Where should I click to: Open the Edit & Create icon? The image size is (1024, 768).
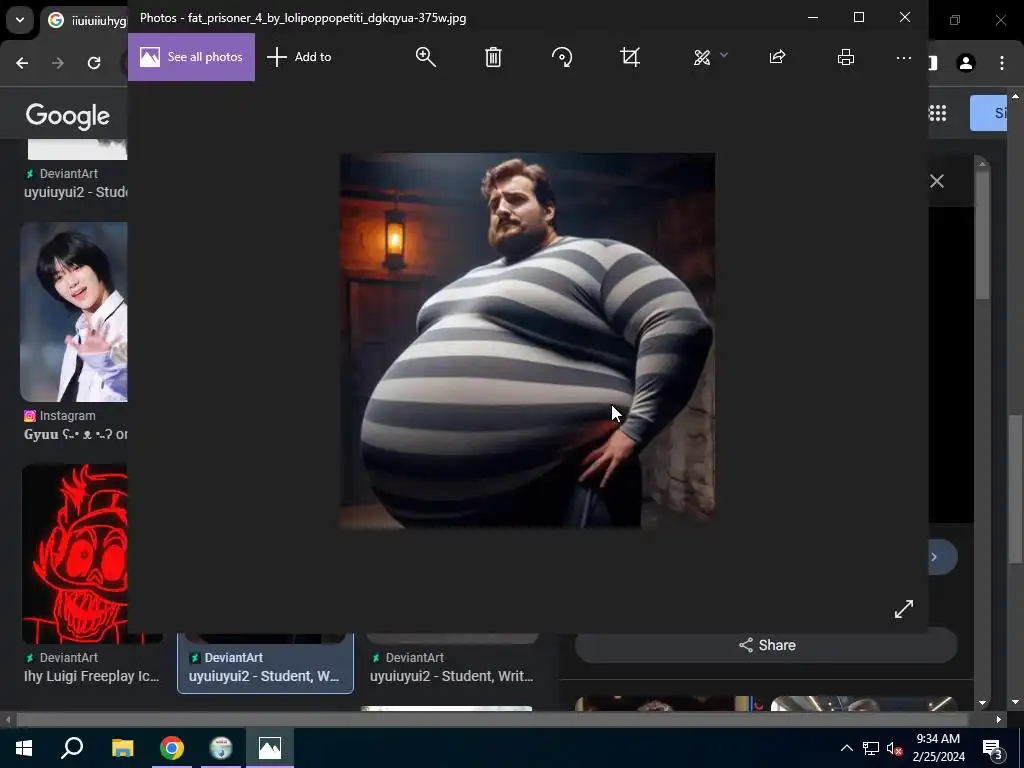[x=702, y=57]
